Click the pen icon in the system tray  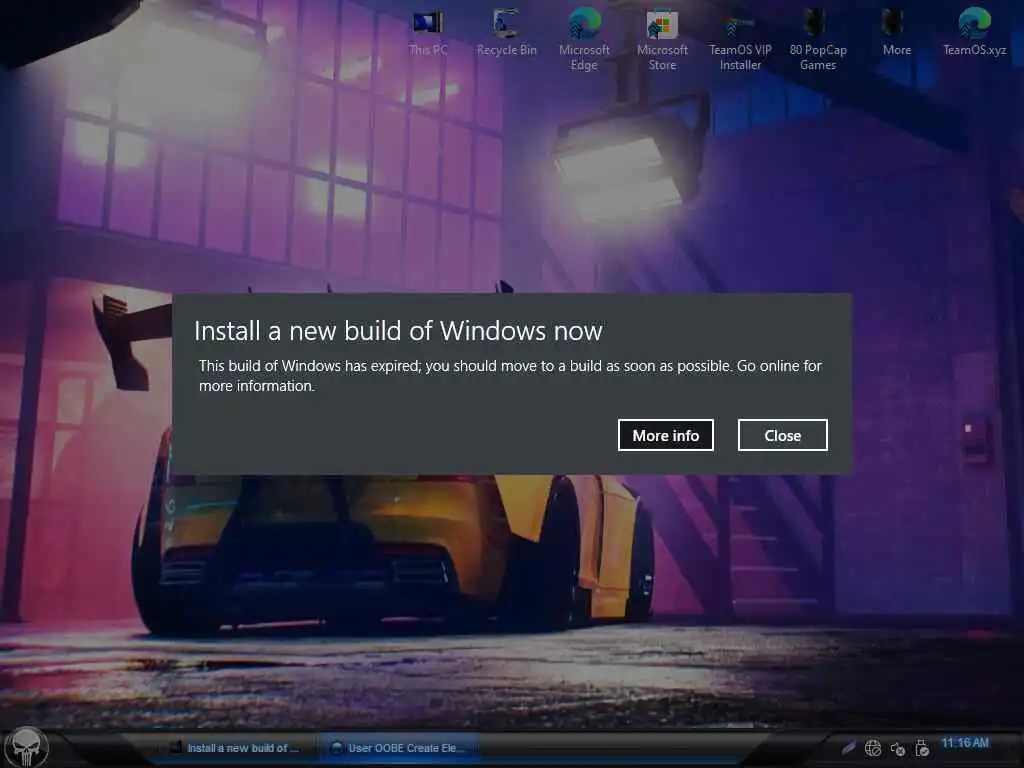click(x=848, y=747)
